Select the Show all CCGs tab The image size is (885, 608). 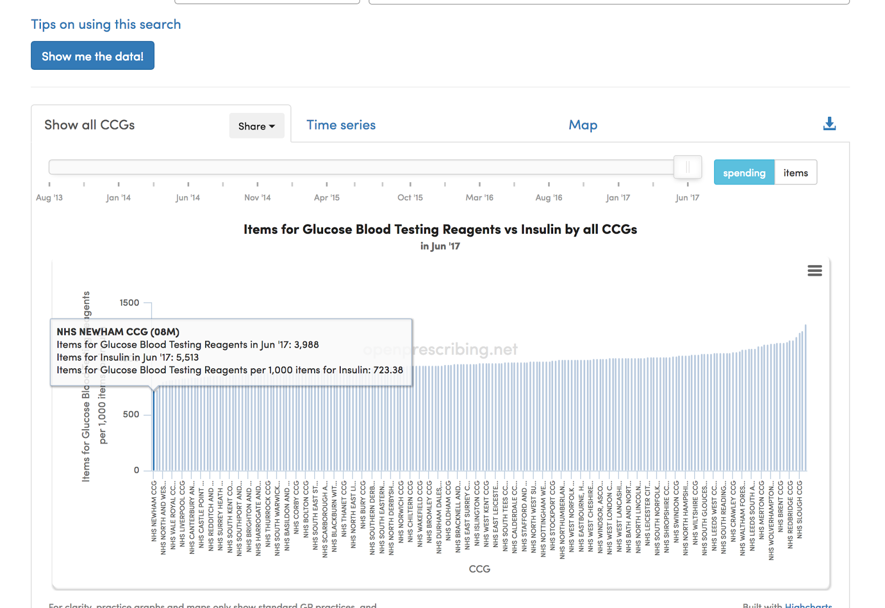click(89, 125)
